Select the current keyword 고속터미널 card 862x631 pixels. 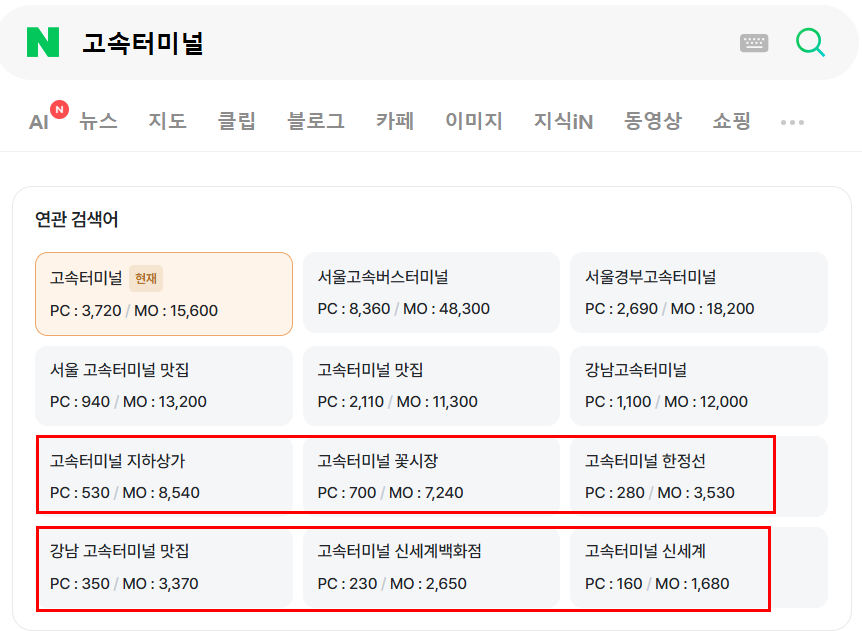coord(164,294)
